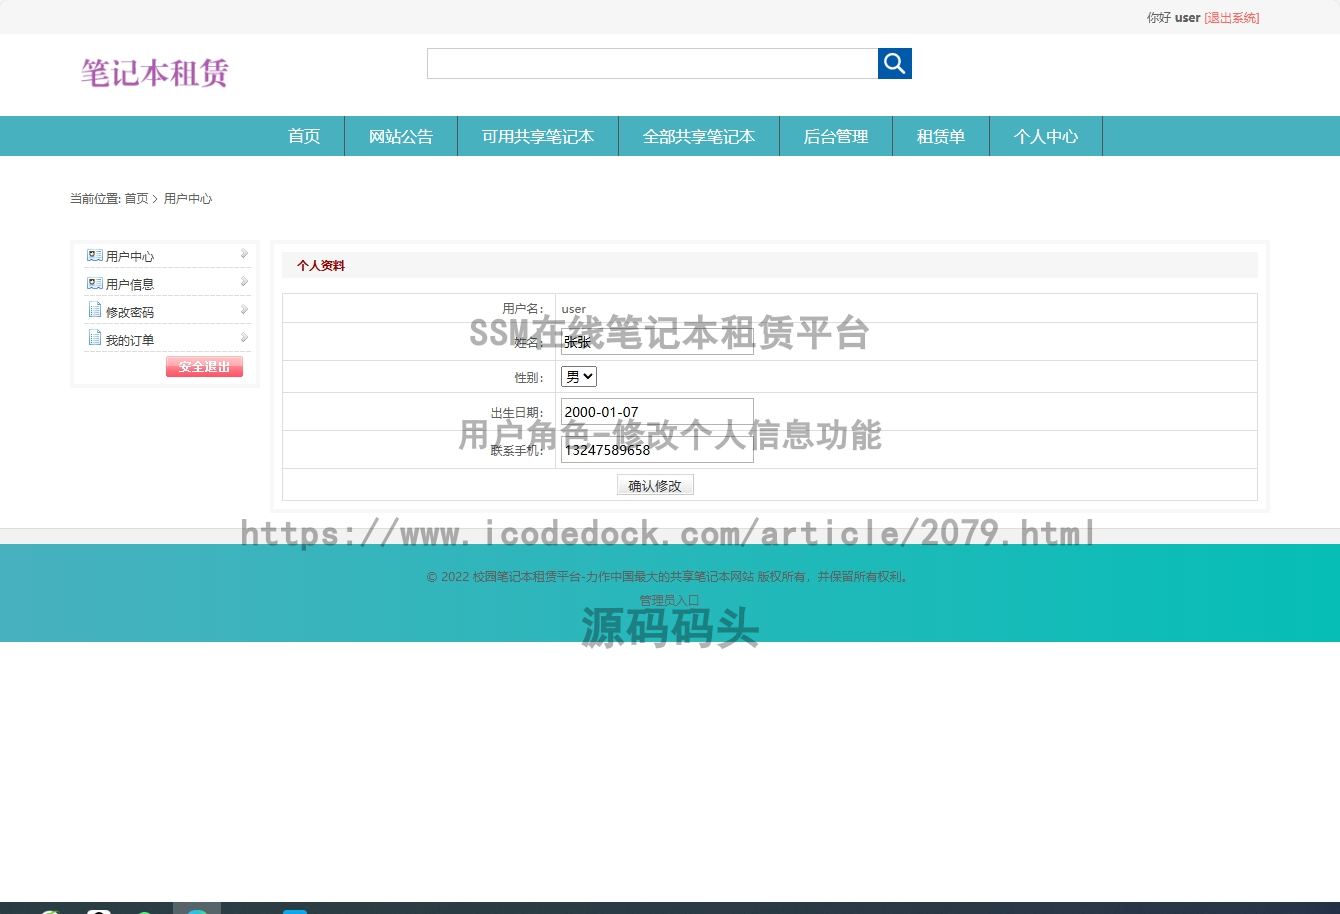Open the 租赁单 nav item
This screenshot has height=914, width=1340.
(941, 136)
